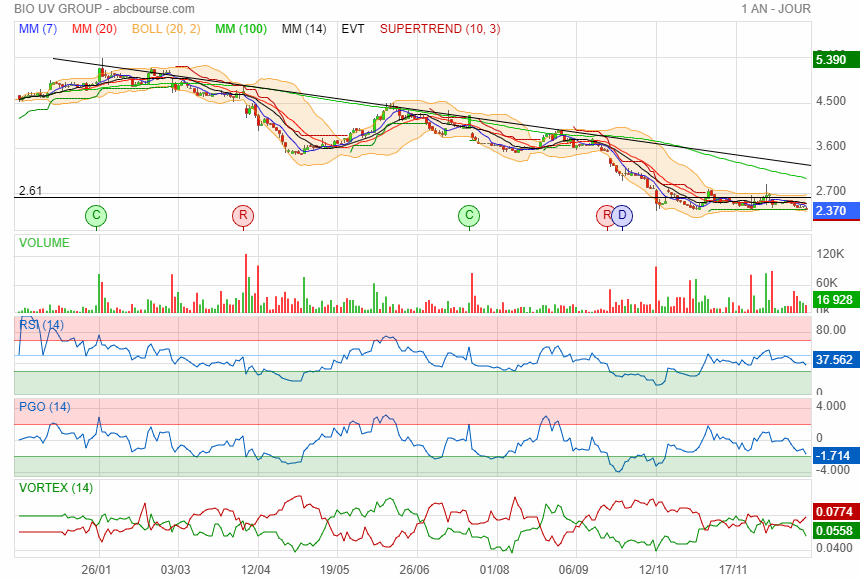Click the 80.00 RSI axis label
Screen dimensions: 860x580
tap(831, 330)
